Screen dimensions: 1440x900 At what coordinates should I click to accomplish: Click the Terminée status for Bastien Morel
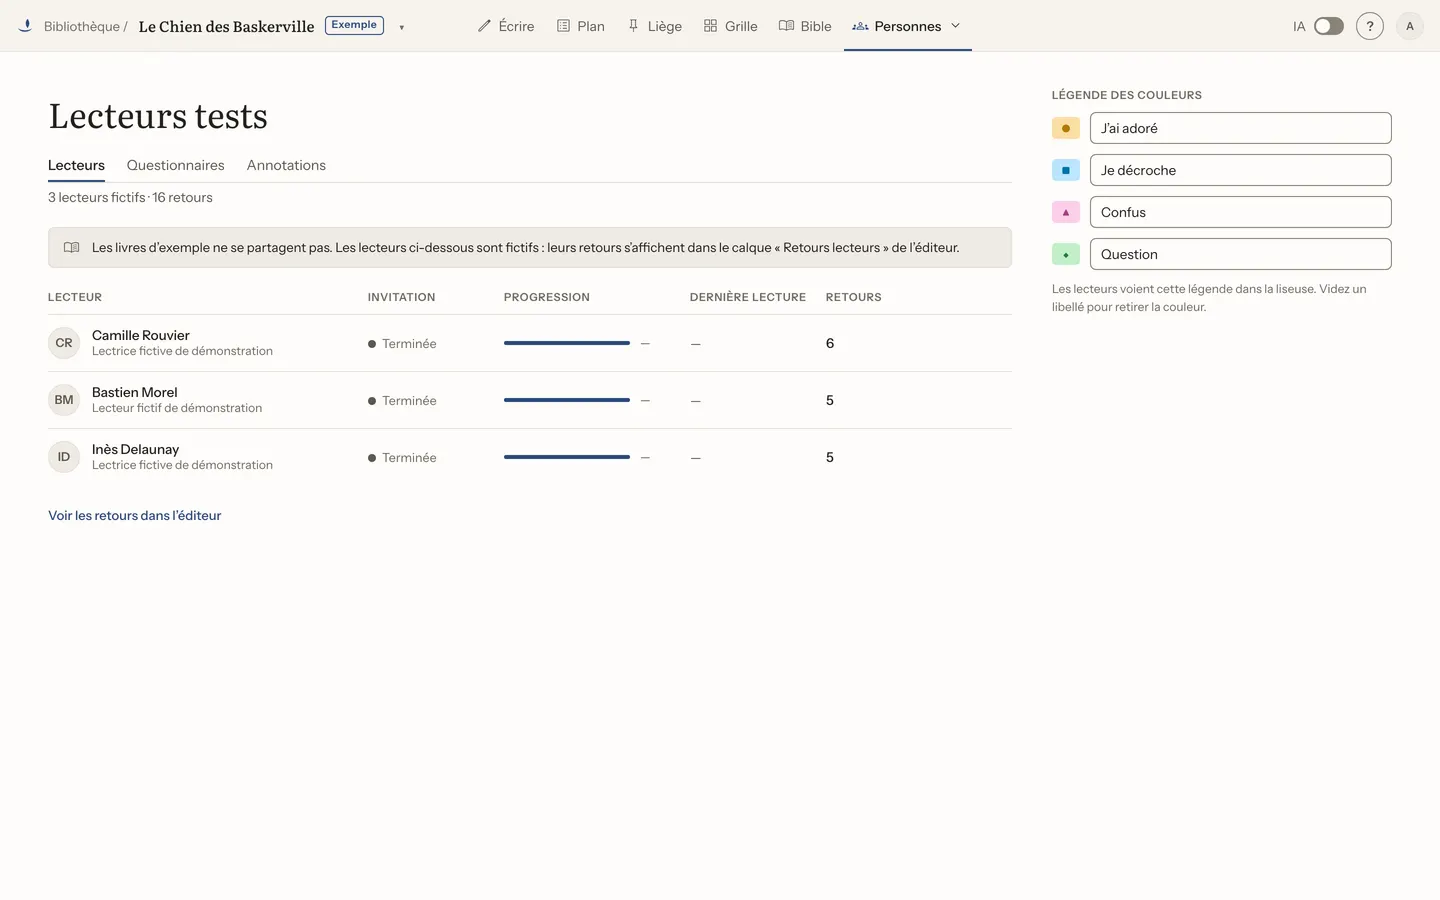(402, 400)
